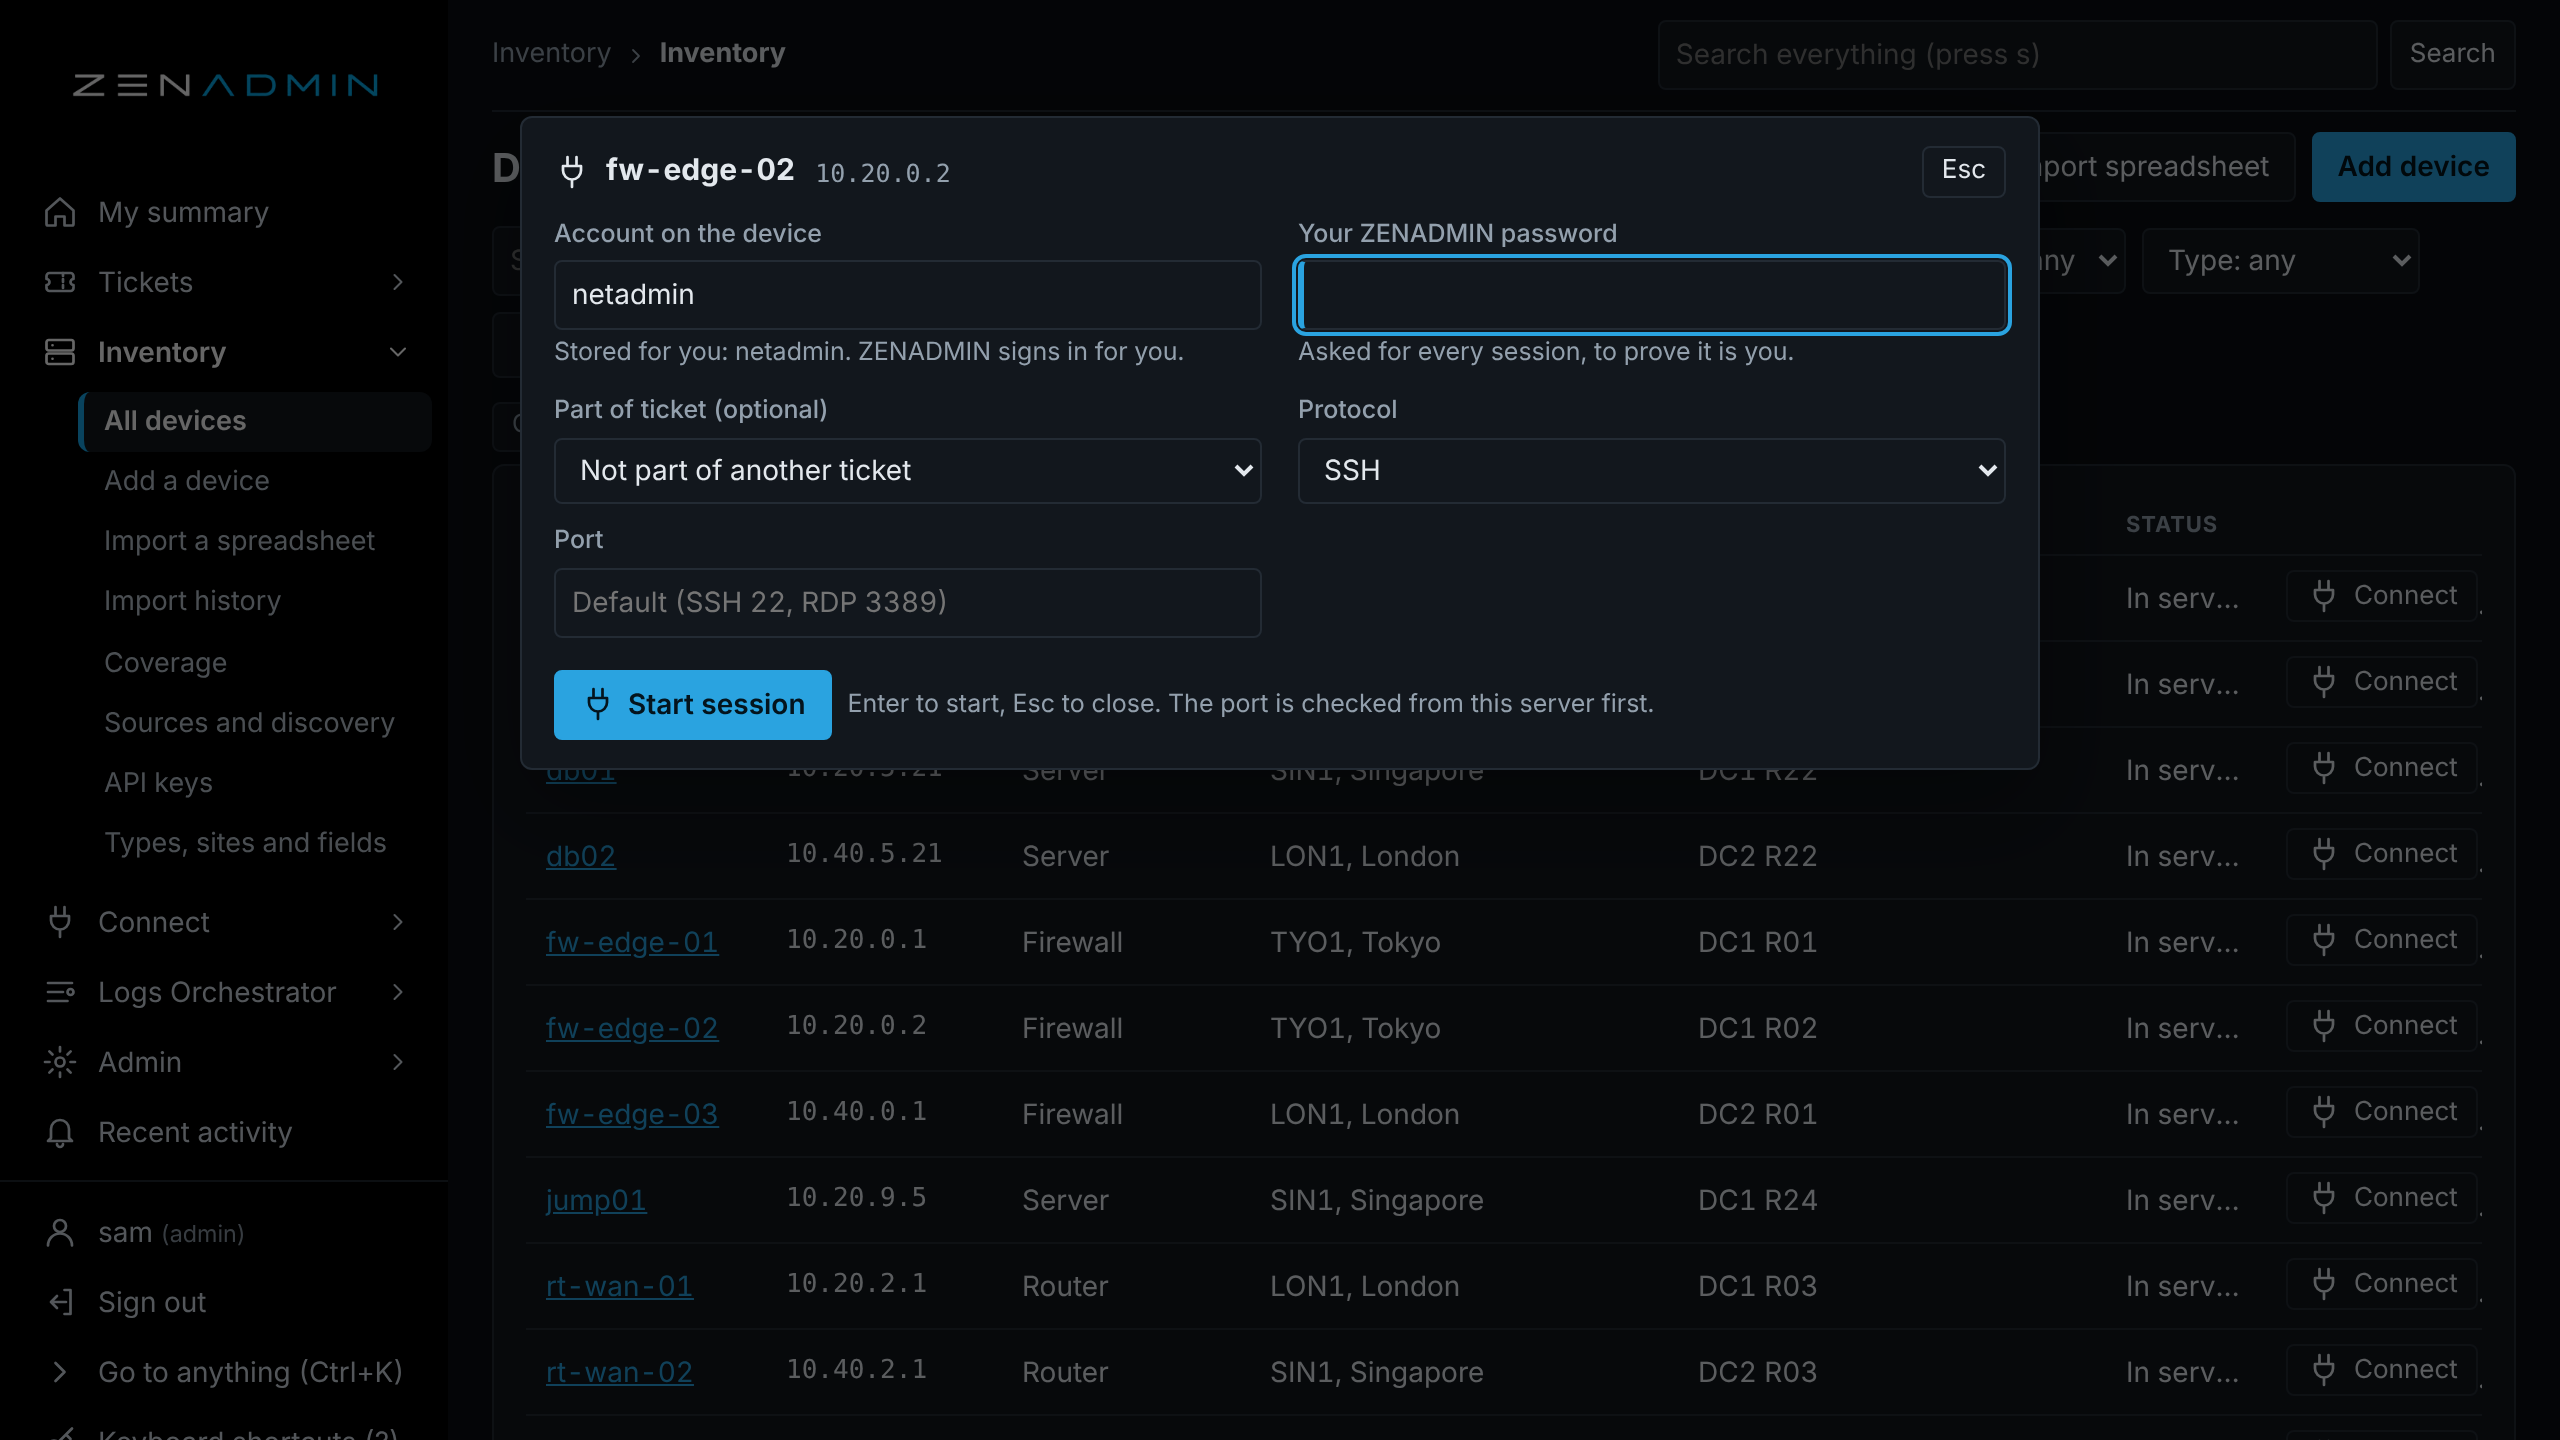
Task: Focus the ZENADMIN password field
Action: (1651, 295)
